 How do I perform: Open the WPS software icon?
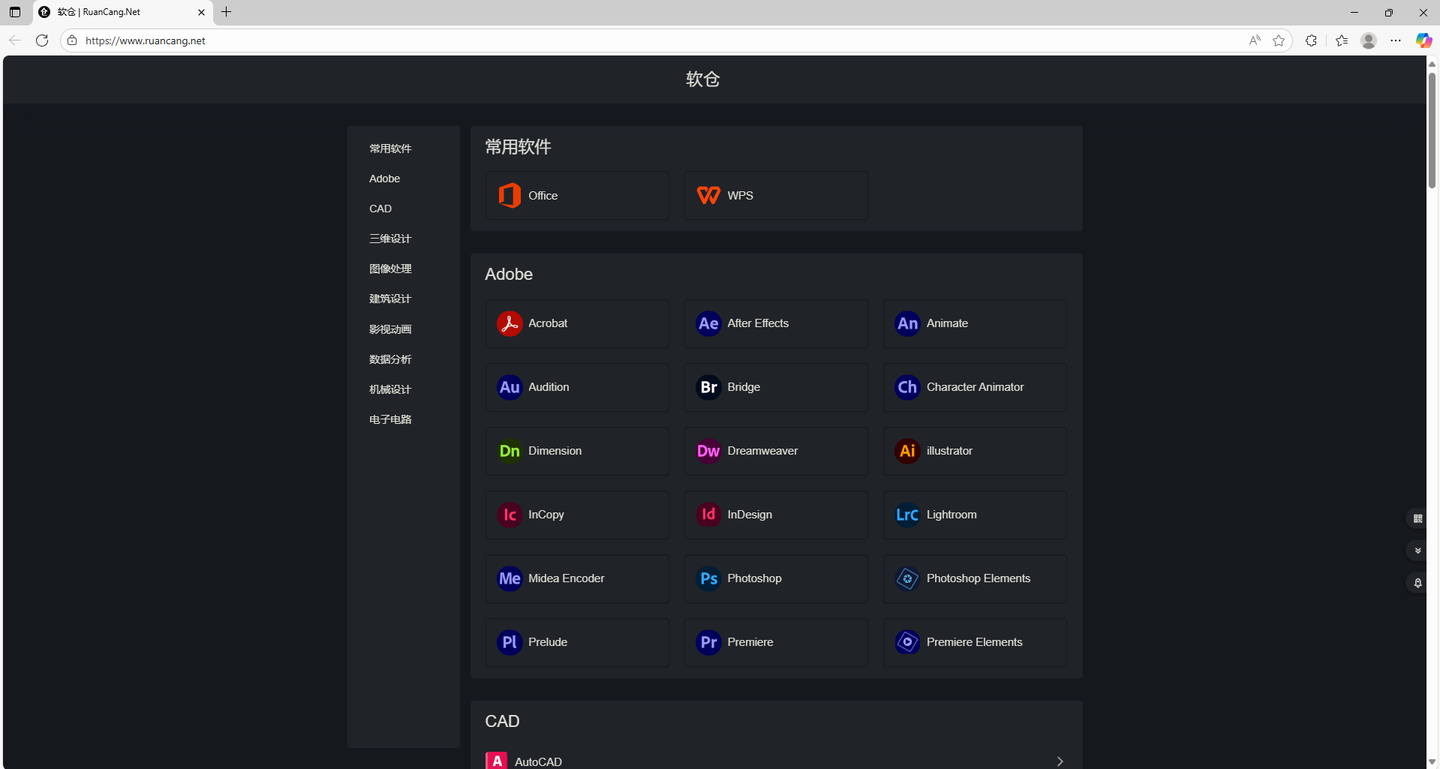point(709,196)
